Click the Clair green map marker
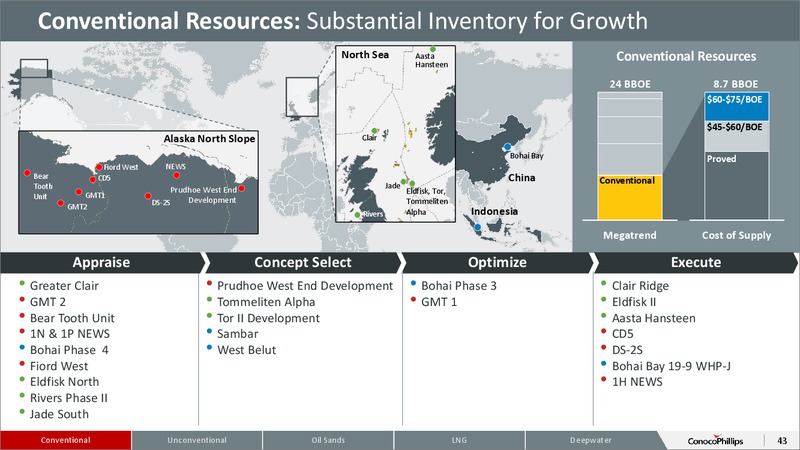This screenshot has height=450, width=800. [374, 131]
